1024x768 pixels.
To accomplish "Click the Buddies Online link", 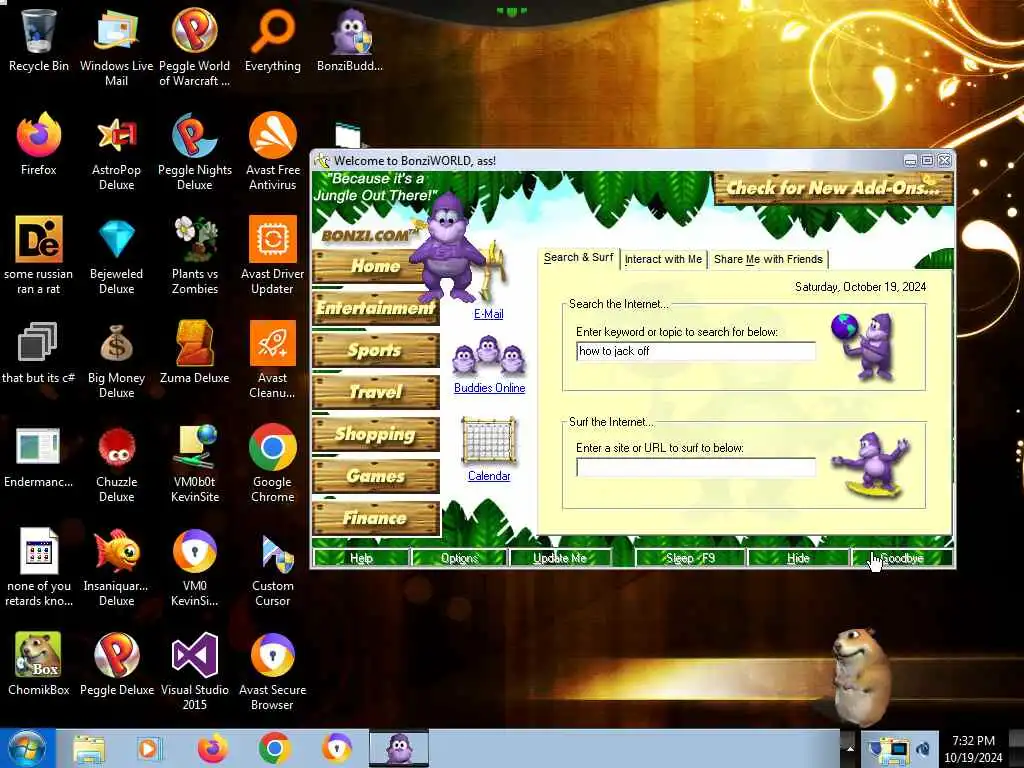I will (489, 388).
